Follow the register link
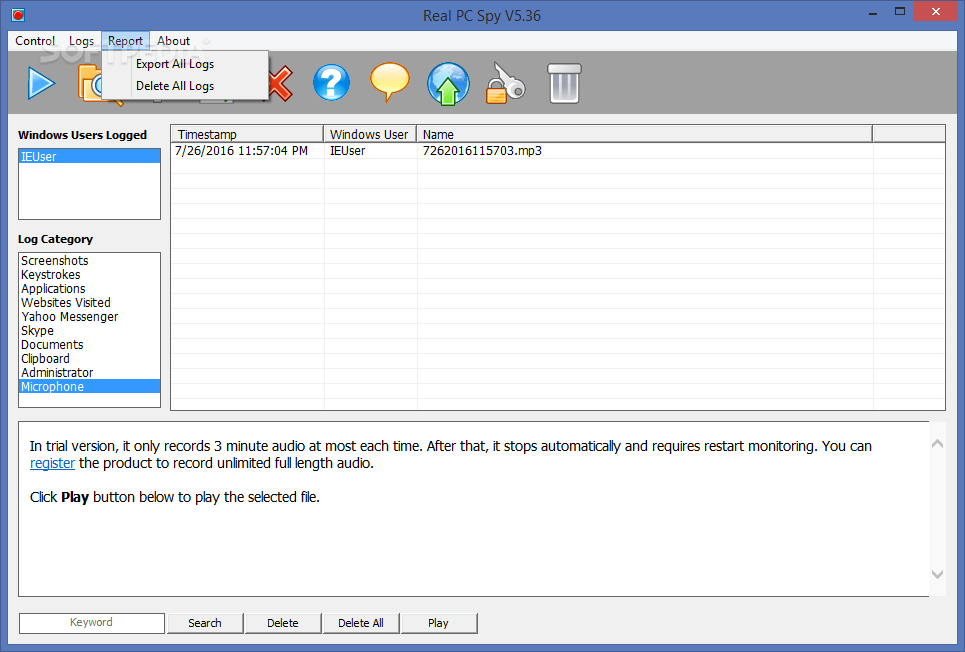The height and width of the screenshot is (652, 965). pos(52,463)
